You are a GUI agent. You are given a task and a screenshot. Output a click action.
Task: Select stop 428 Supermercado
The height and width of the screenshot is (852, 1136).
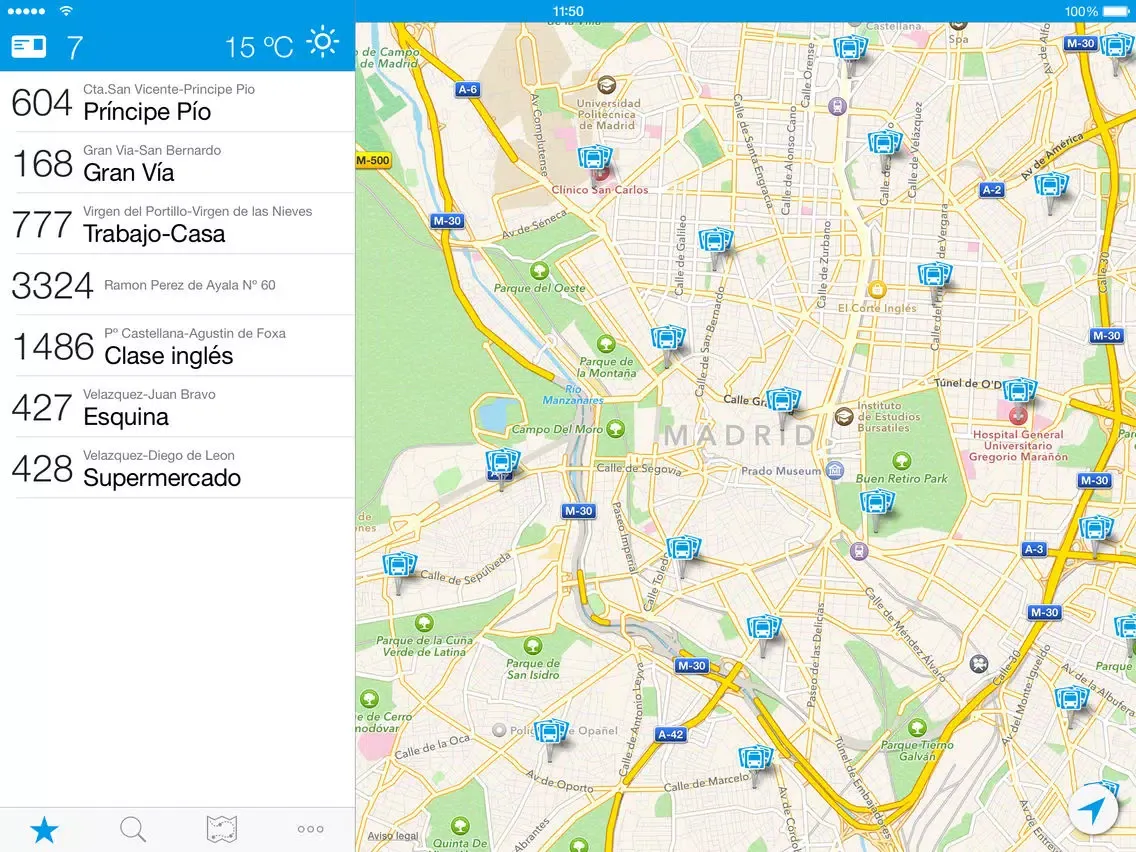click(x=177, y=468)
